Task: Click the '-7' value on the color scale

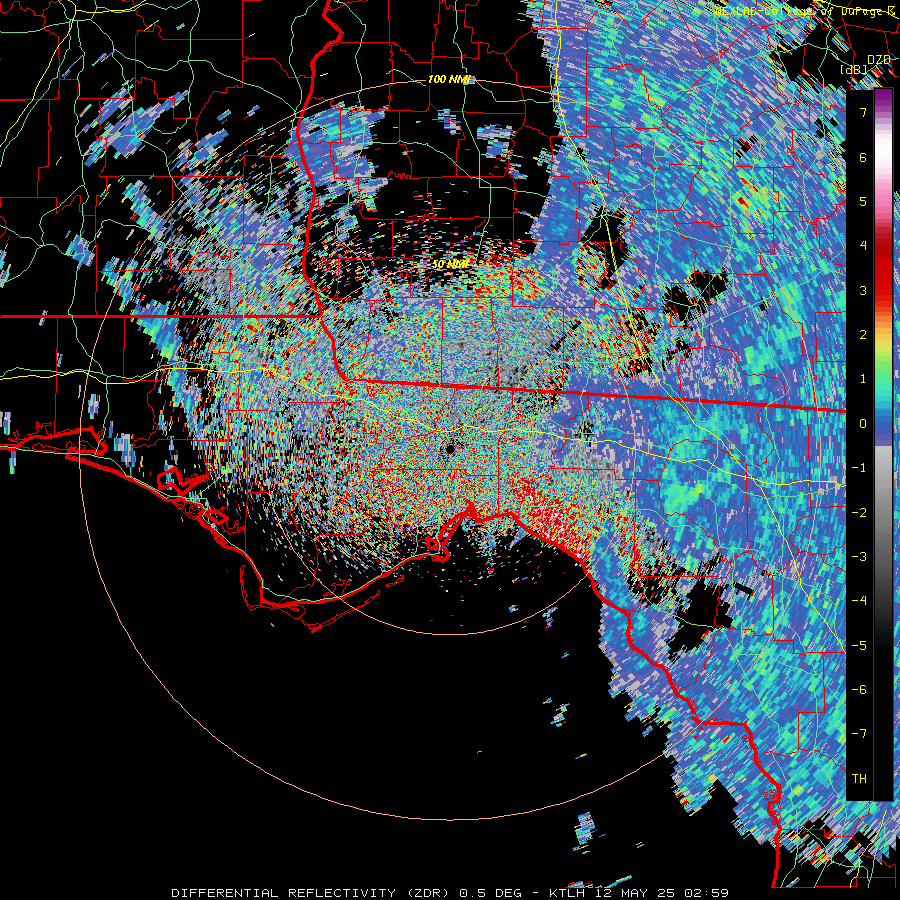Action: coord(859,734)
